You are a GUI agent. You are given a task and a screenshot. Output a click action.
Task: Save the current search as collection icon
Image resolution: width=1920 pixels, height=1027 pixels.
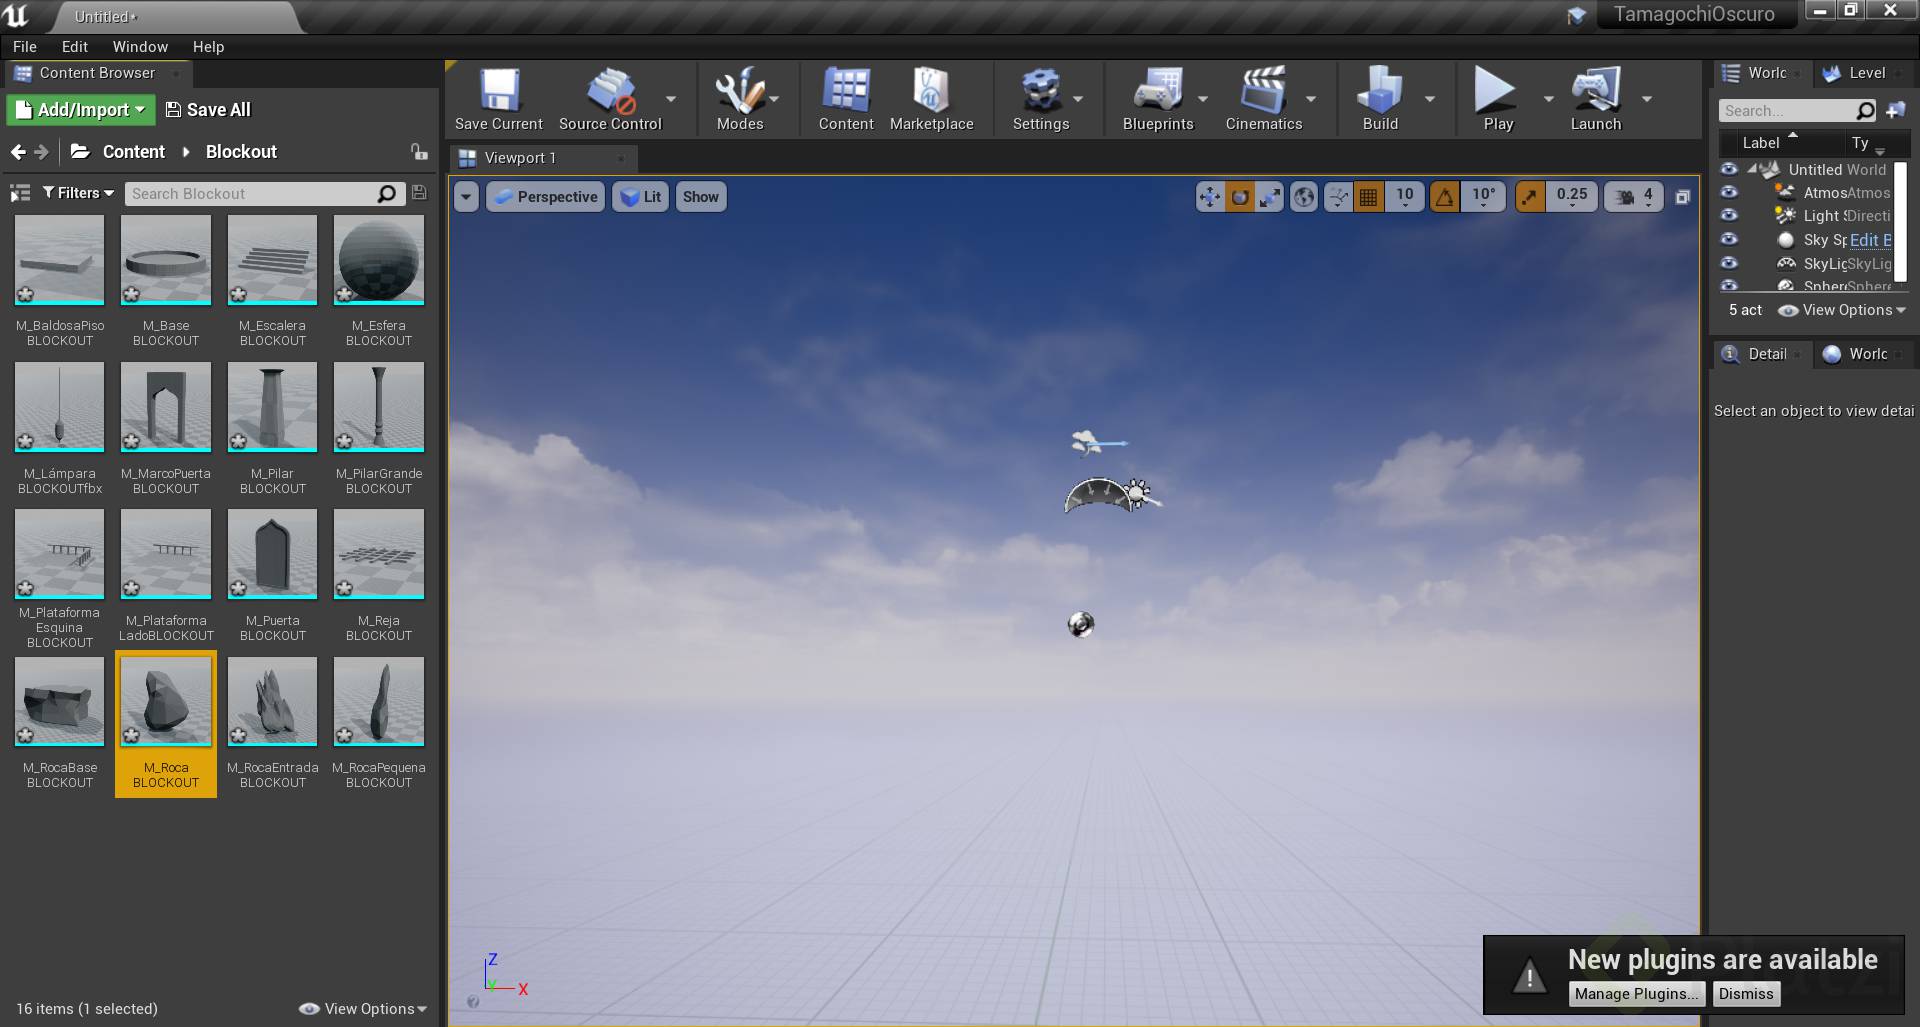(x=419, y=193)
